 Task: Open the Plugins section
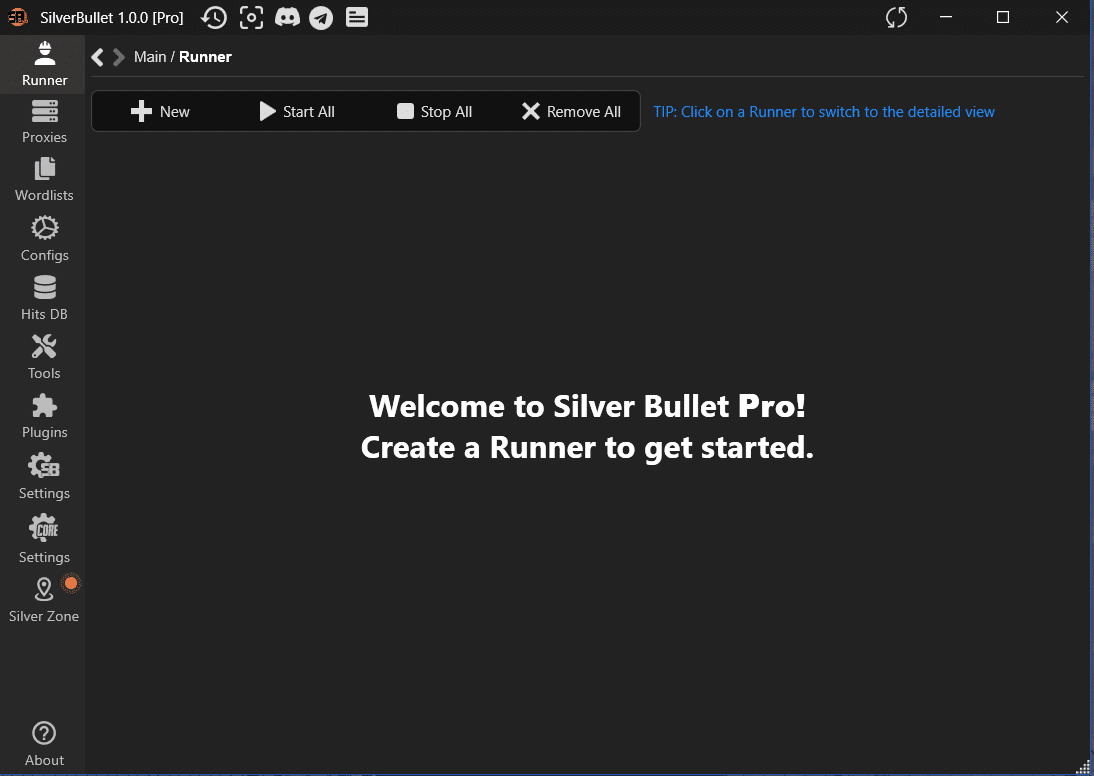(x=44, y=415)
